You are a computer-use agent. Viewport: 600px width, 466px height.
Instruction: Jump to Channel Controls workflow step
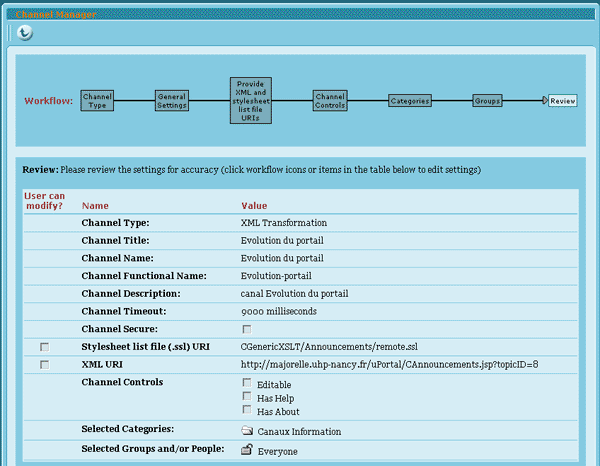pos(329,101)
